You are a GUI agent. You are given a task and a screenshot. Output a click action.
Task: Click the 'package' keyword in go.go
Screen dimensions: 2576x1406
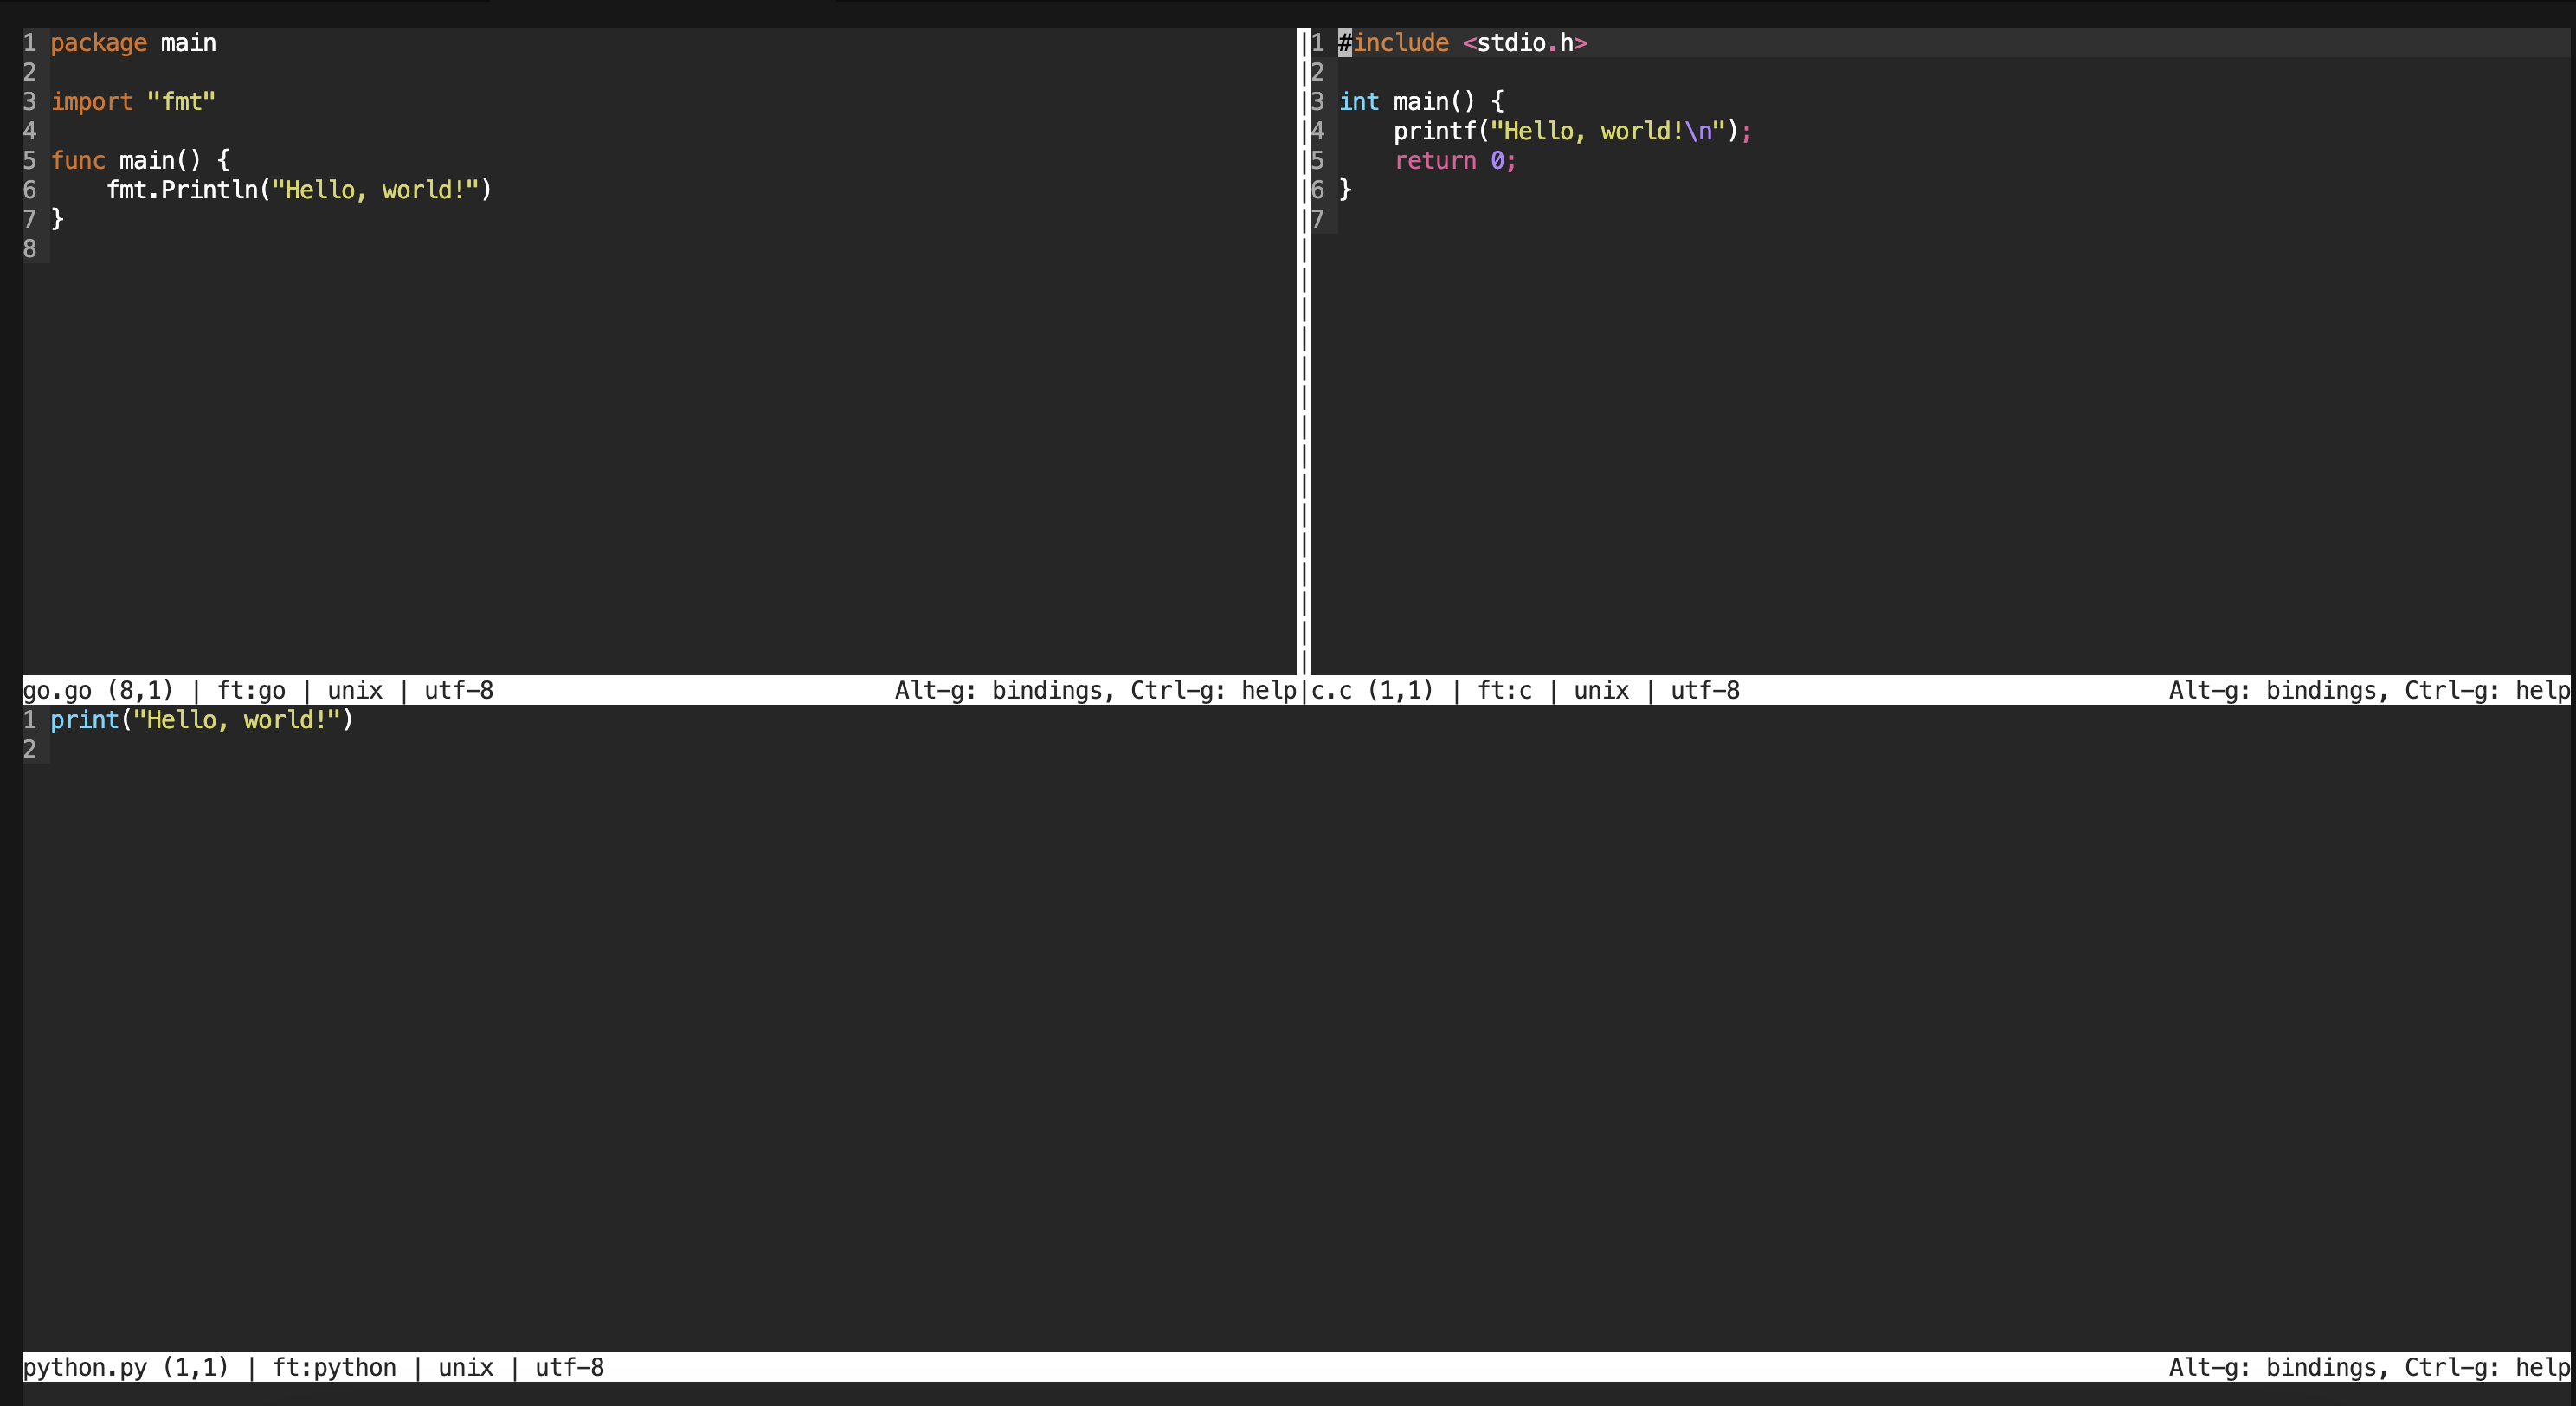pyautogui.click(x=98, y=43)
